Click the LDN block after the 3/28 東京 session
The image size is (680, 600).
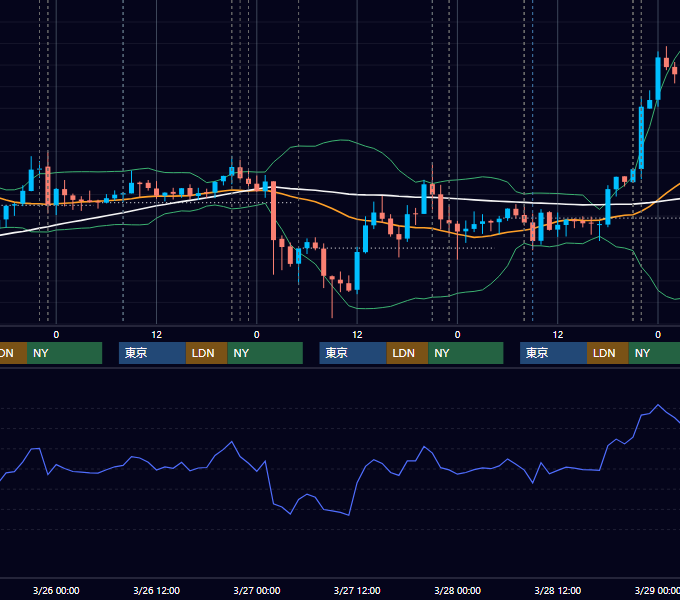pos(608,353)
